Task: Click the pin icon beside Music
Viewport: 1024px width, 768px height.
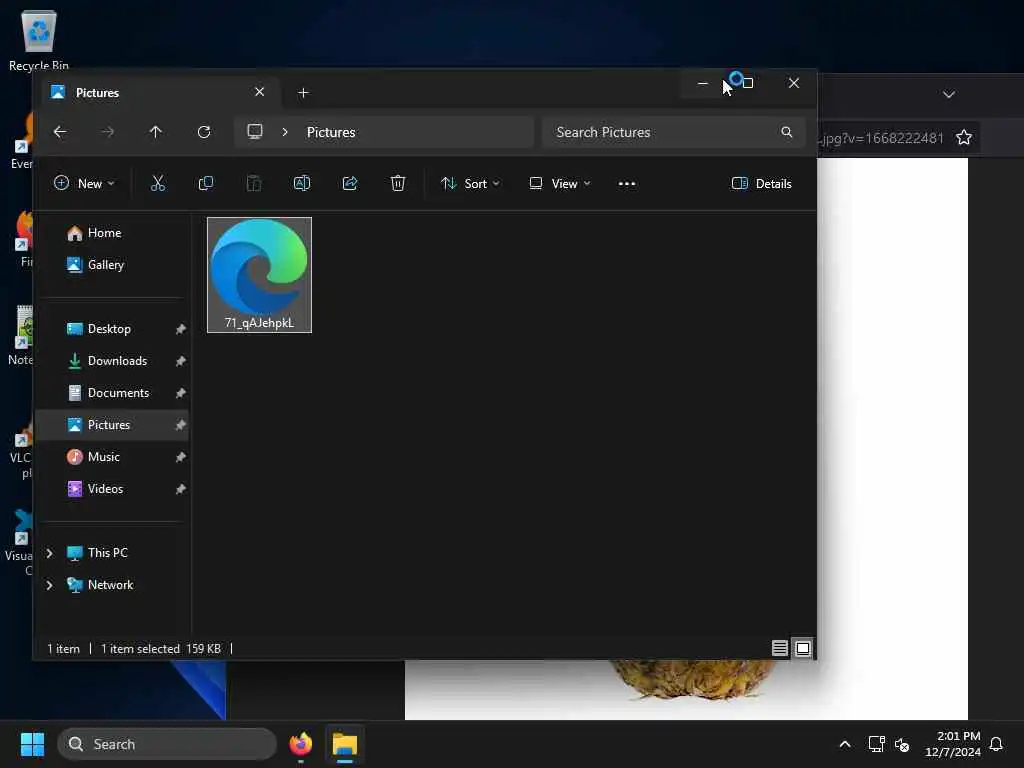Action: click(x=180, y=457)
